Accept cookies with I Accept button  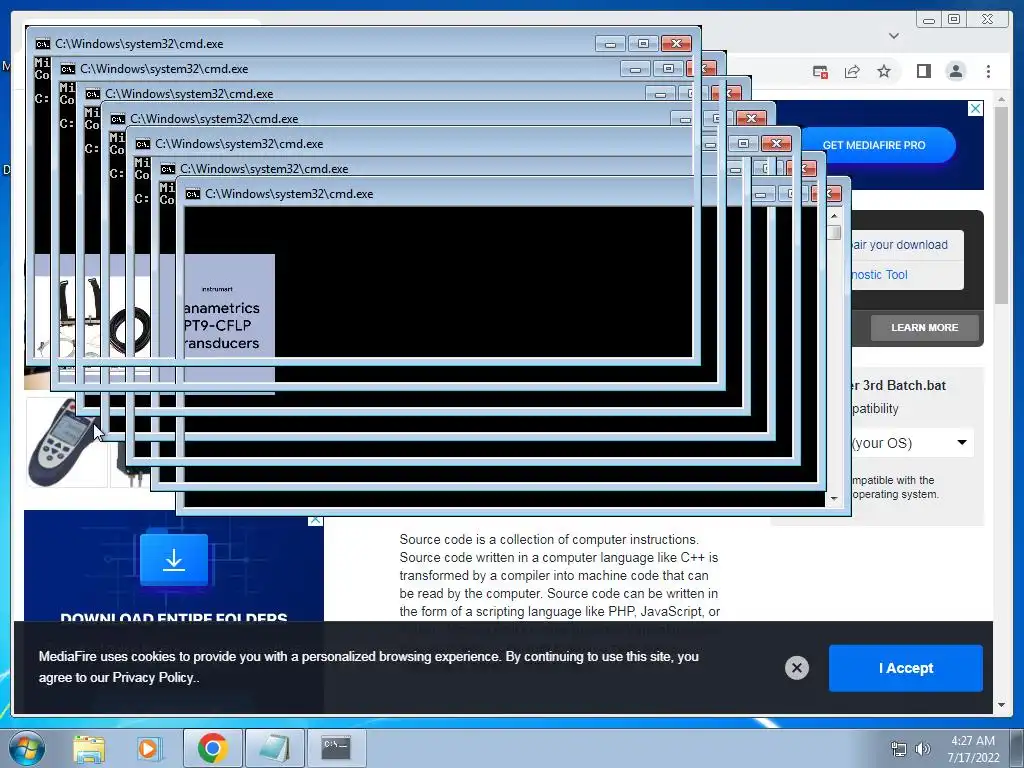point(905,668)
